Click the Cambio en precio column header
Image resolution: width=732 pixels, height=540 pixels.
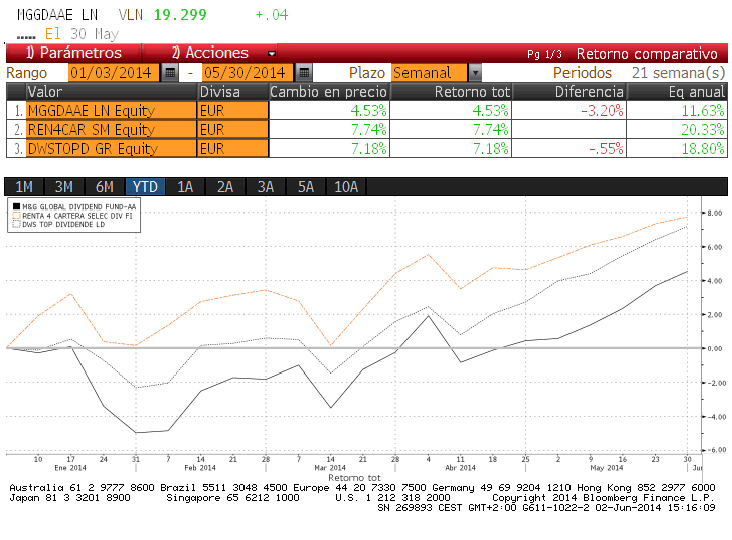pos(329,92)
